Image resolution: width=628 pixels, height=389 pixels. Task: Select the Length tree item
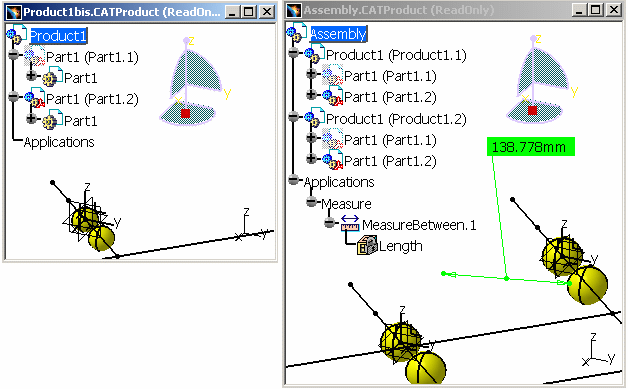tap(401, 246)
